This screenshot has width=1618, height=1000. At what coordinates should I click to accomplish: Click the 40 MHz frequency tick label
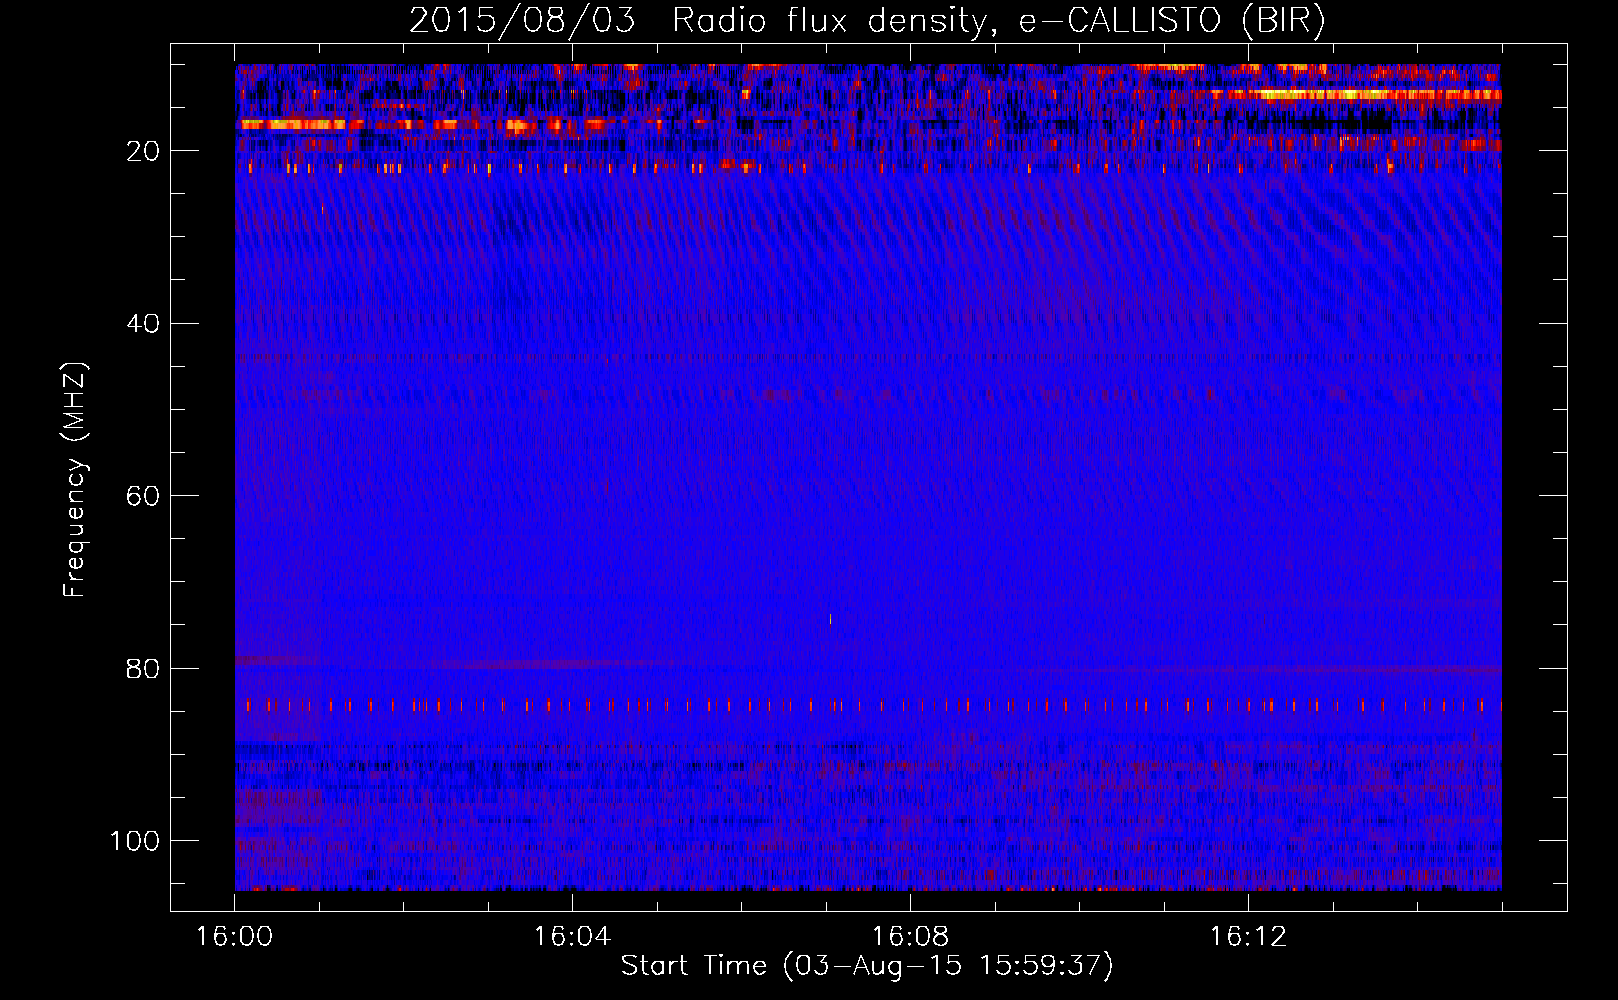click(x=143, y=324)
